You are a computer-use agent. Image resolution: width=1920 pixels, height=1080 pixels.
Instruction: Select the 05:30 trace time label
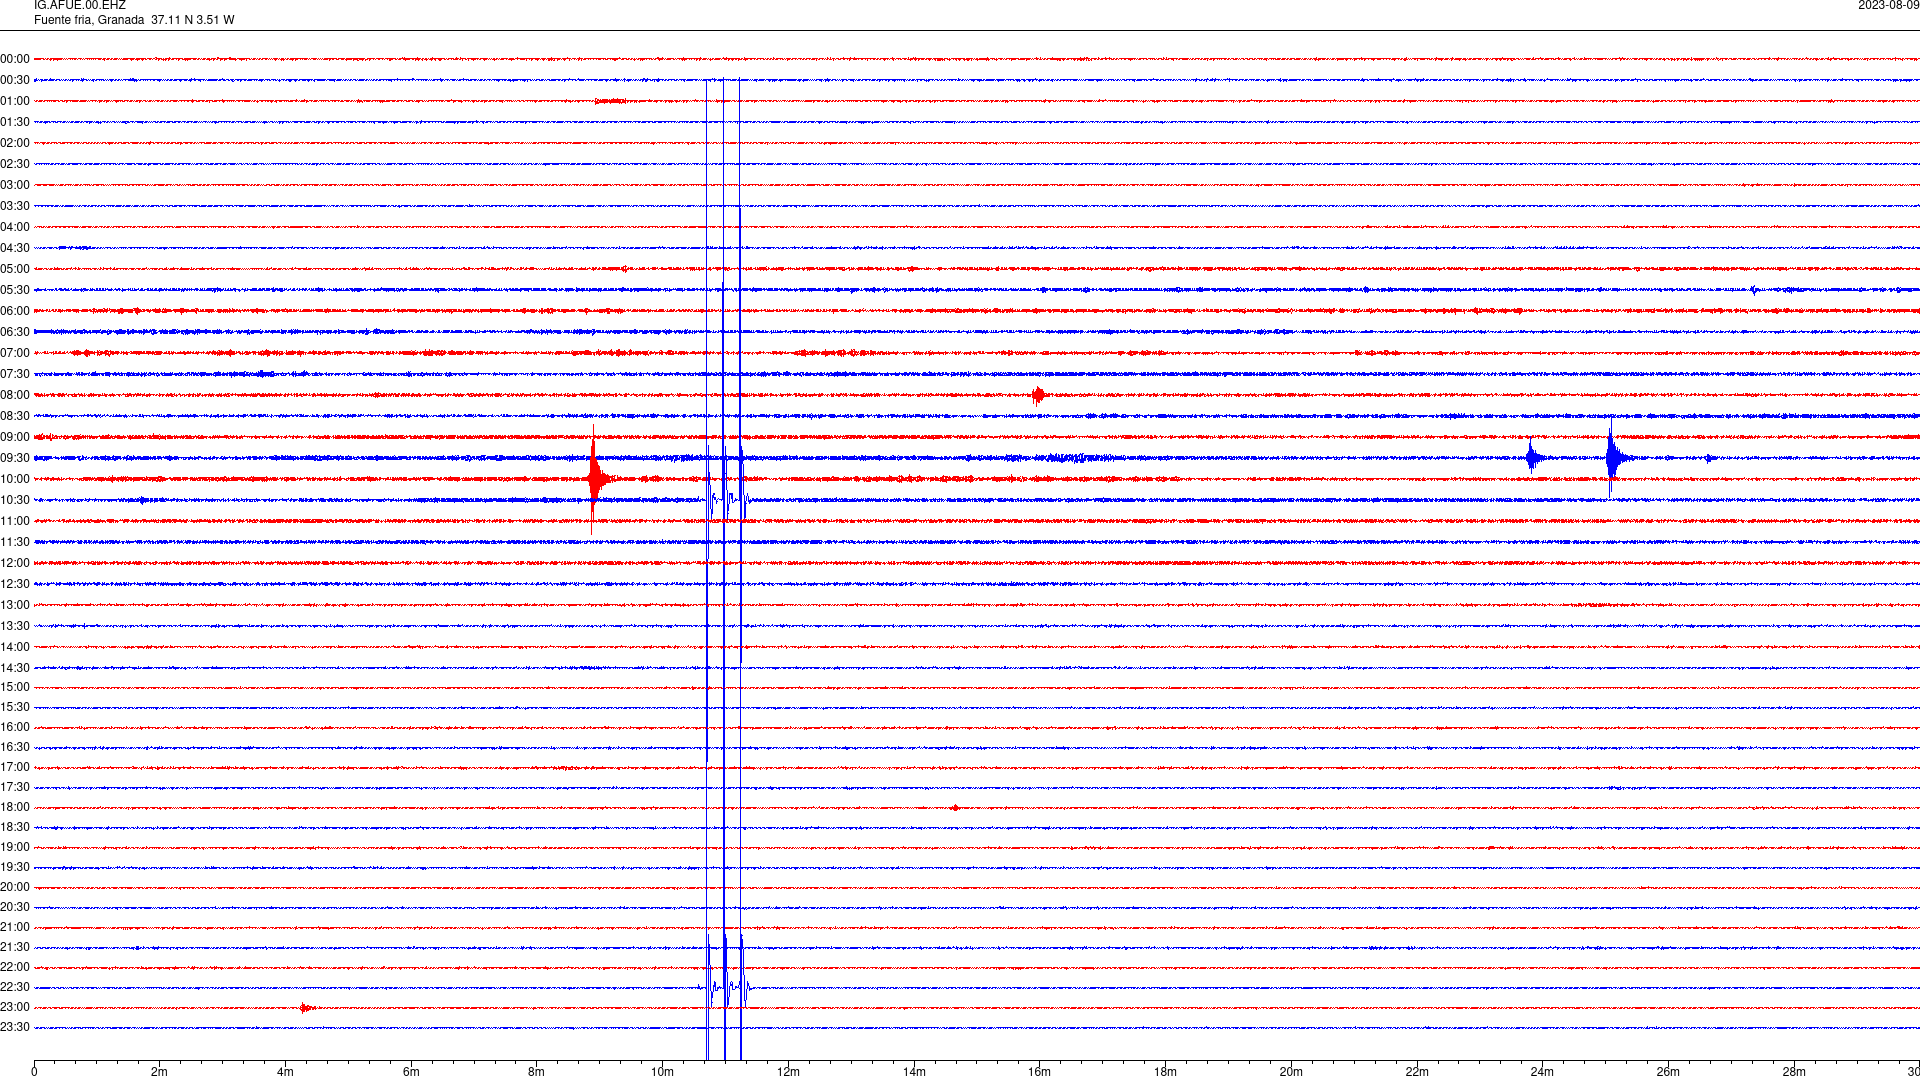15,290
